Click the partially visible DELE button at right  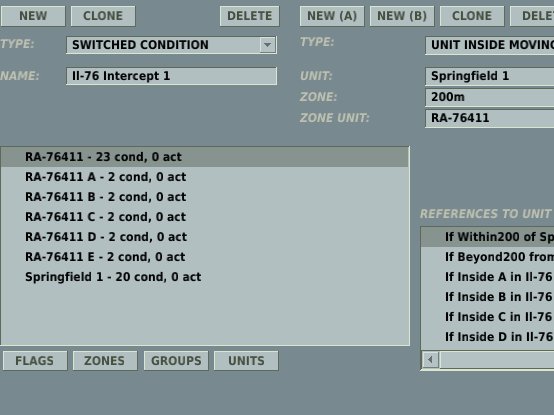532,16
